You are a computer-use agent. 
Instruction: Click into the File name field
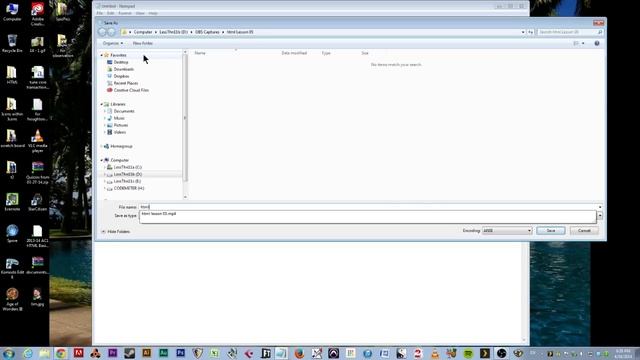point(368,207)
